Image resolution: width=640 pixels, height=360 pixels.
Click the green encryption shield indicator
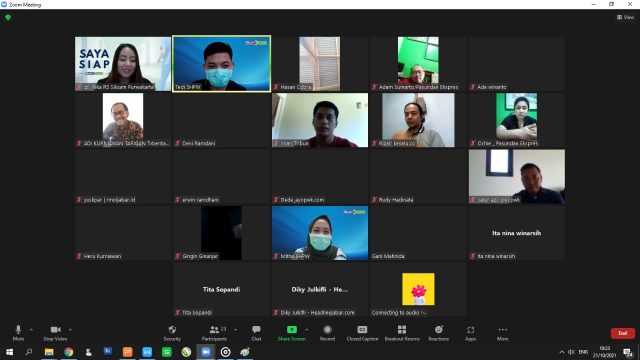[8, 18]
